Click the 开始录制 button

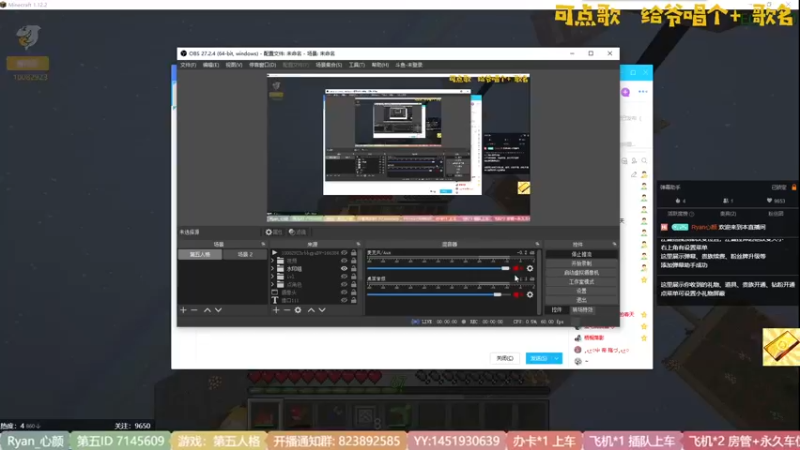coord(581,263)
